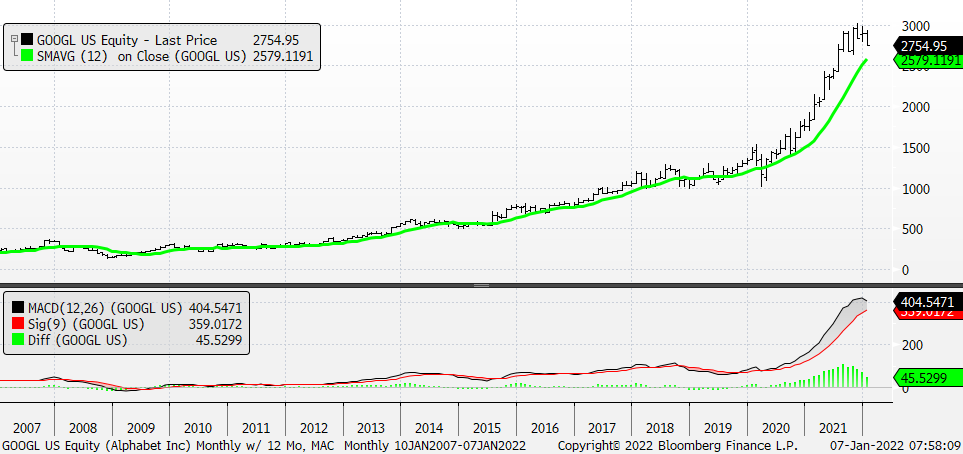Screen dimensions: 963x454
Task: Click the 2000 price axis label
Action: (916, 108)
